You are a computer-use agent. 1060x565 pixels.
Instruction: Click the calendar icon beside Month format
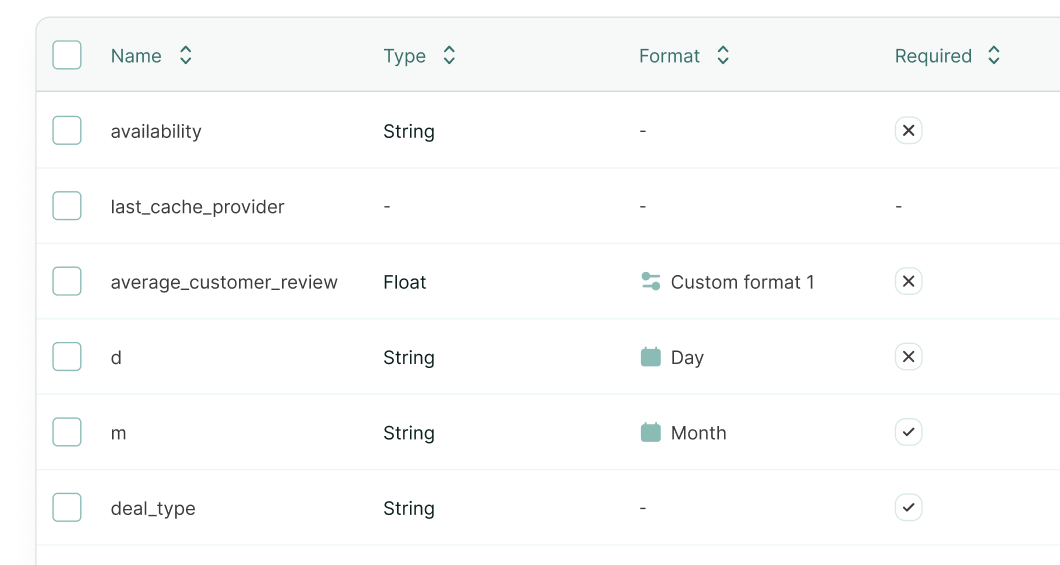(650, 433)
